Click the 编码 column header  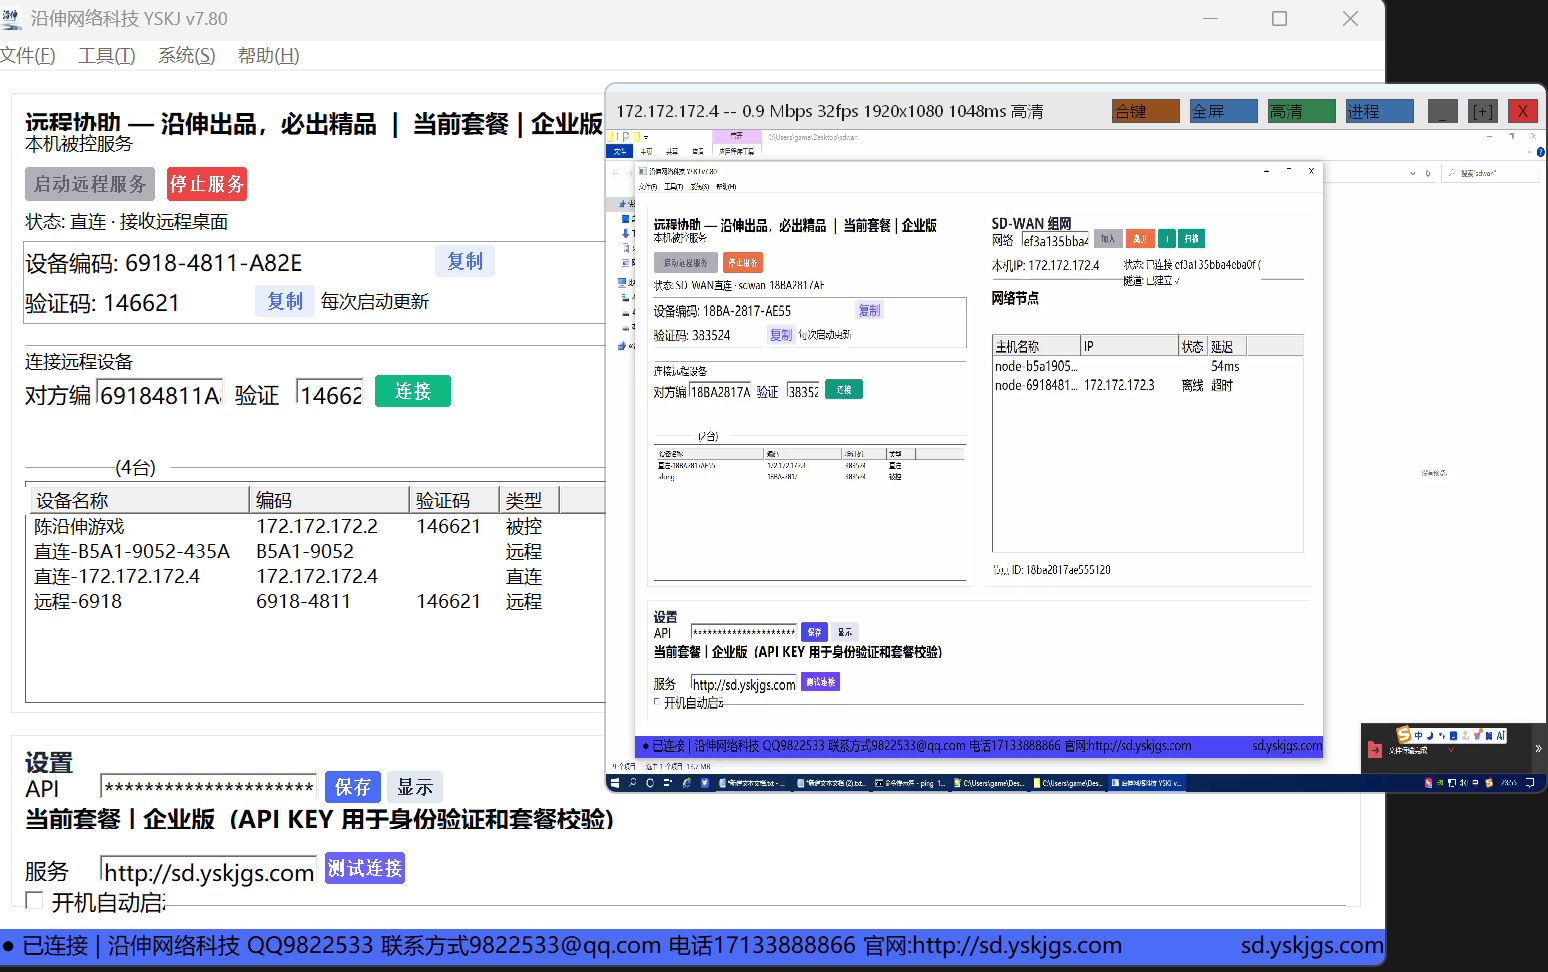pyautogui.click(x=329, y=500)
